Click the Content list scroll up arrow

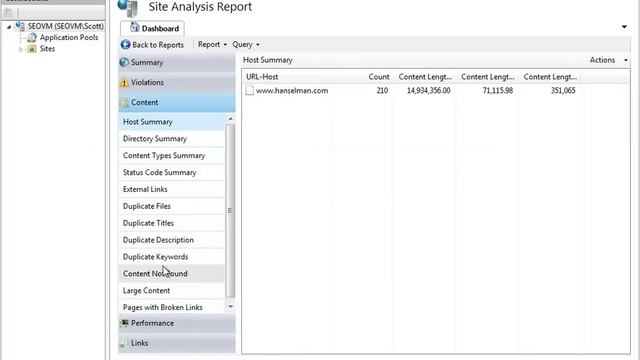(x=230, y=119)
